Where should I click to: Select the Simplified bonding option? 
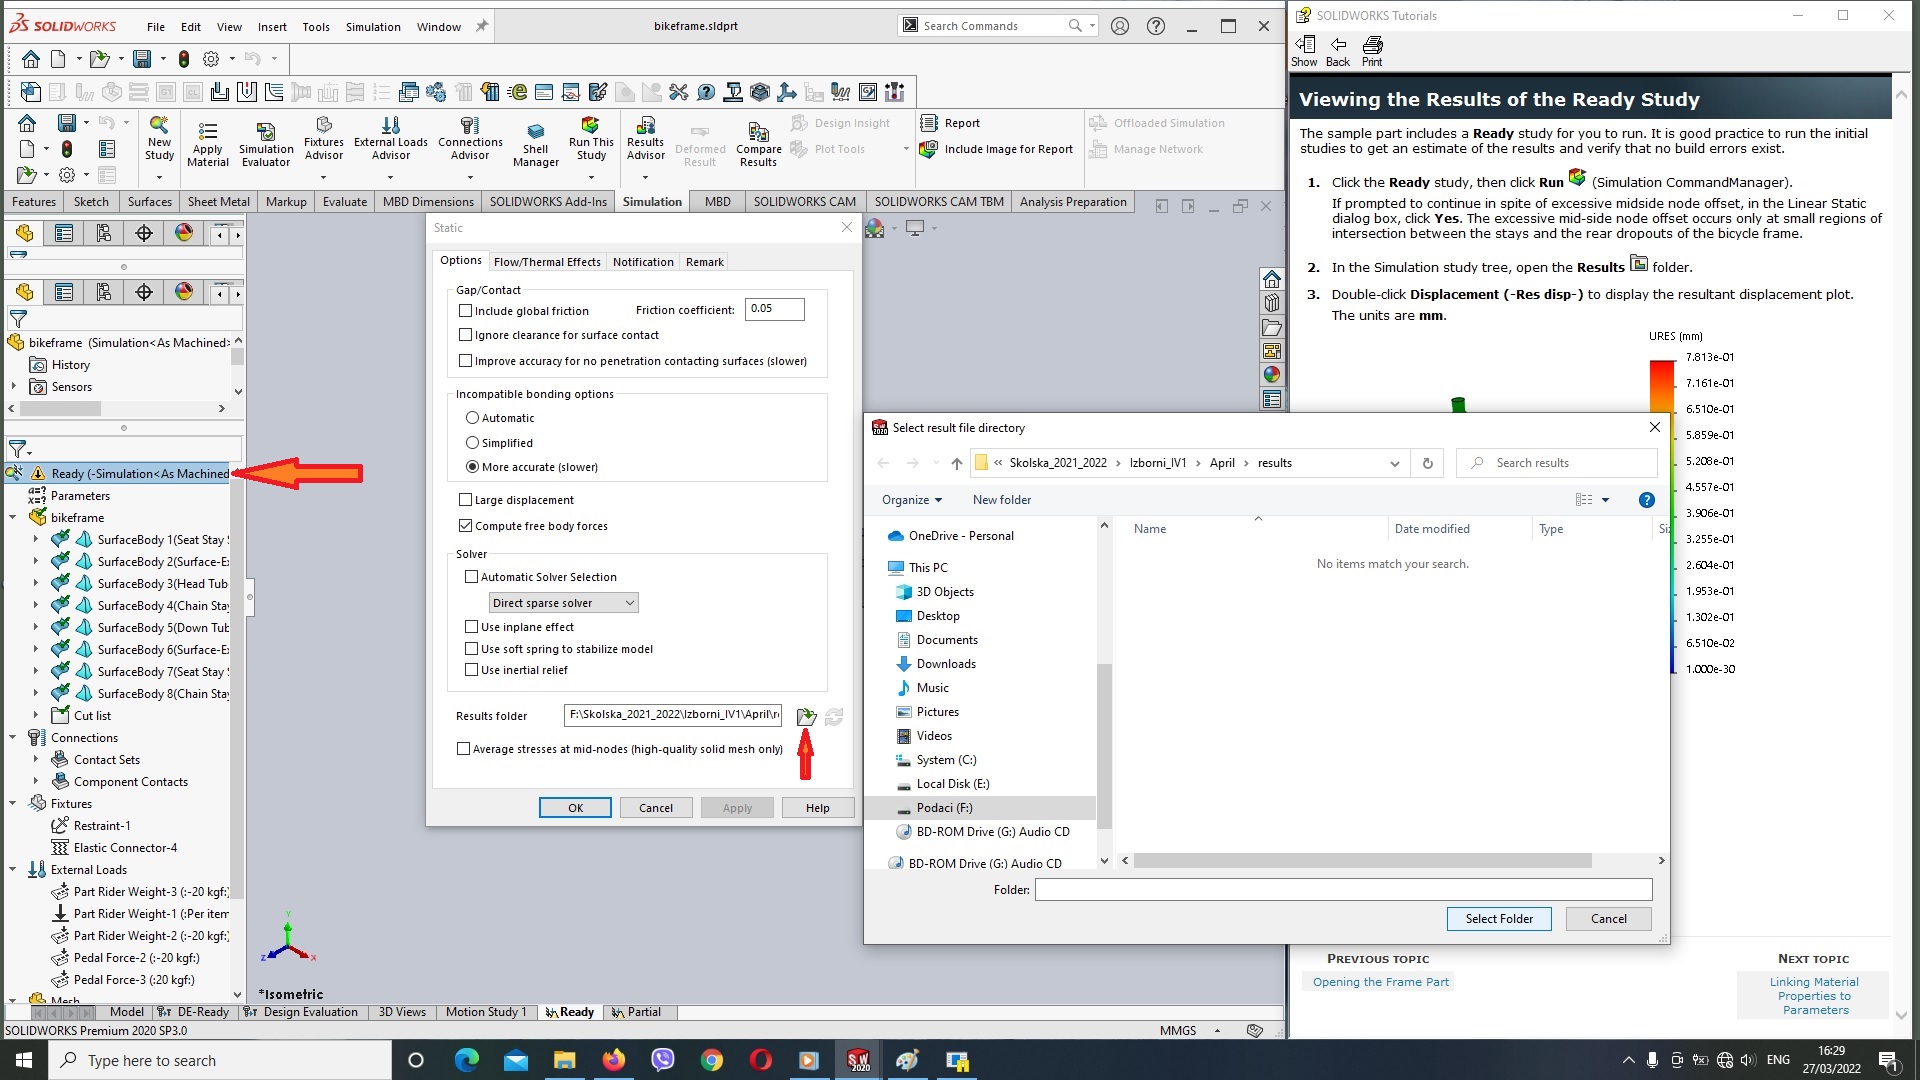point(472,443)
